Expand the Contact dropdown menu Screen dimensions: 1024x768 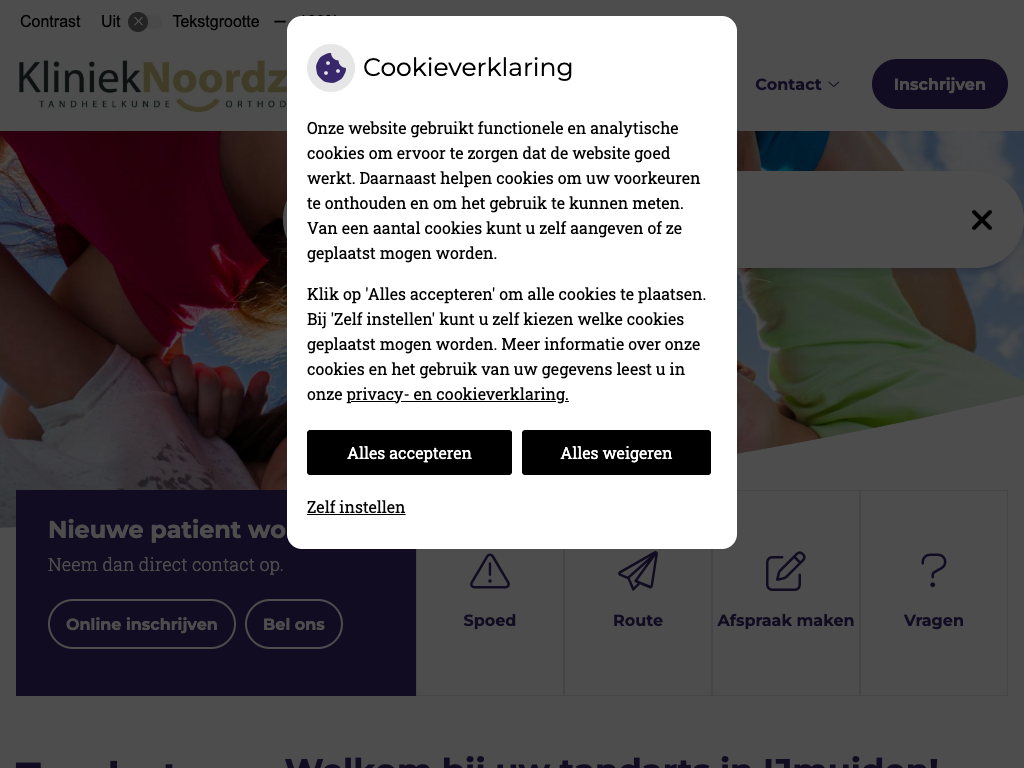tap(797, 84)
